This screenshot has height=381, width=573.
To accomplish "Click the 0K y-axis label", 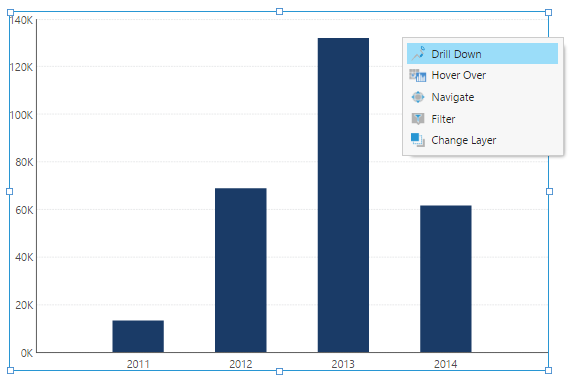I will pos(27,353).
